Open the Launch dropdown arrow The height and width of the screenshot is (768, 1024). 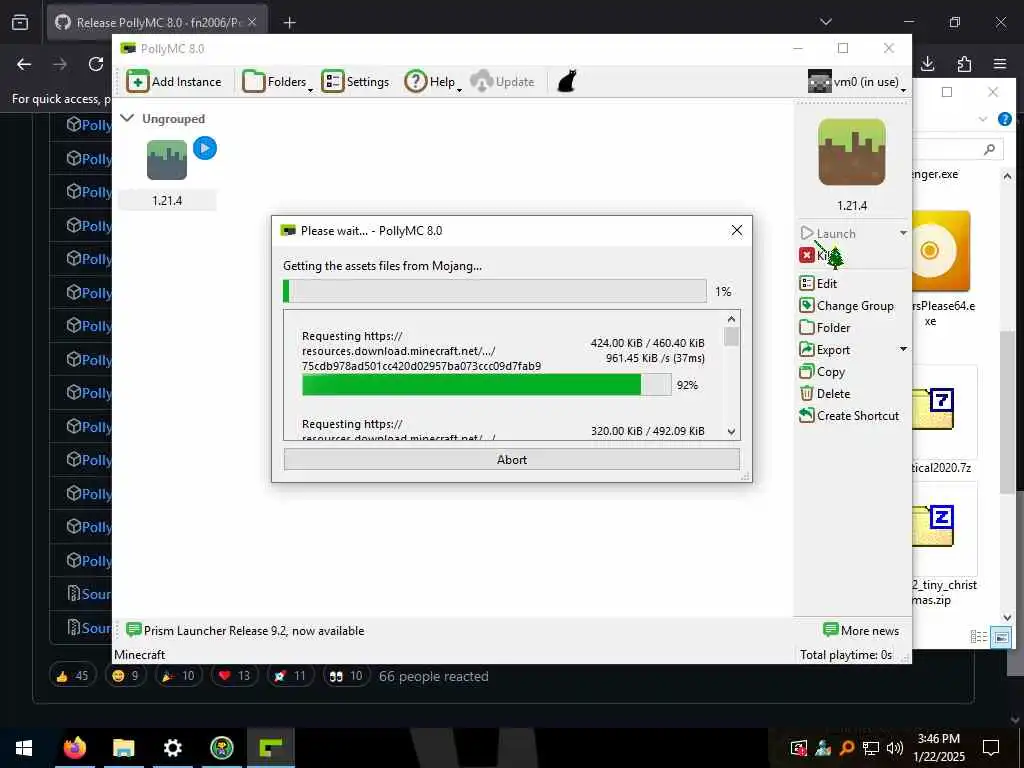pos(903,233)
